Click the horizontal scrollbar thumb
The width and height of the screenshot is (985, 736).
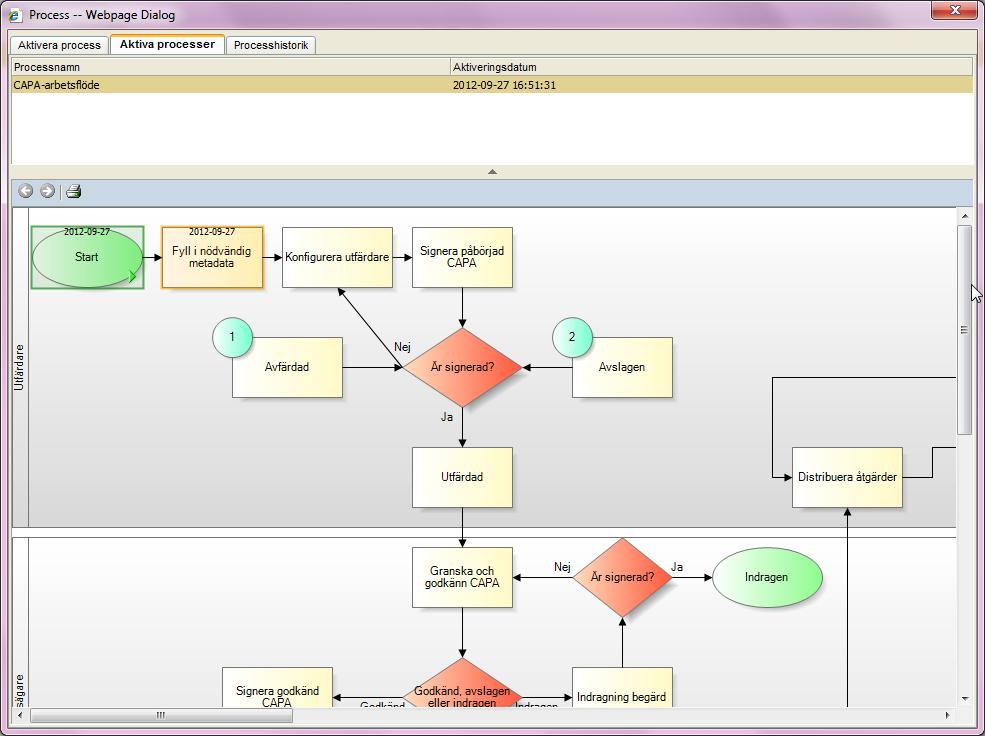click(161, 715)
